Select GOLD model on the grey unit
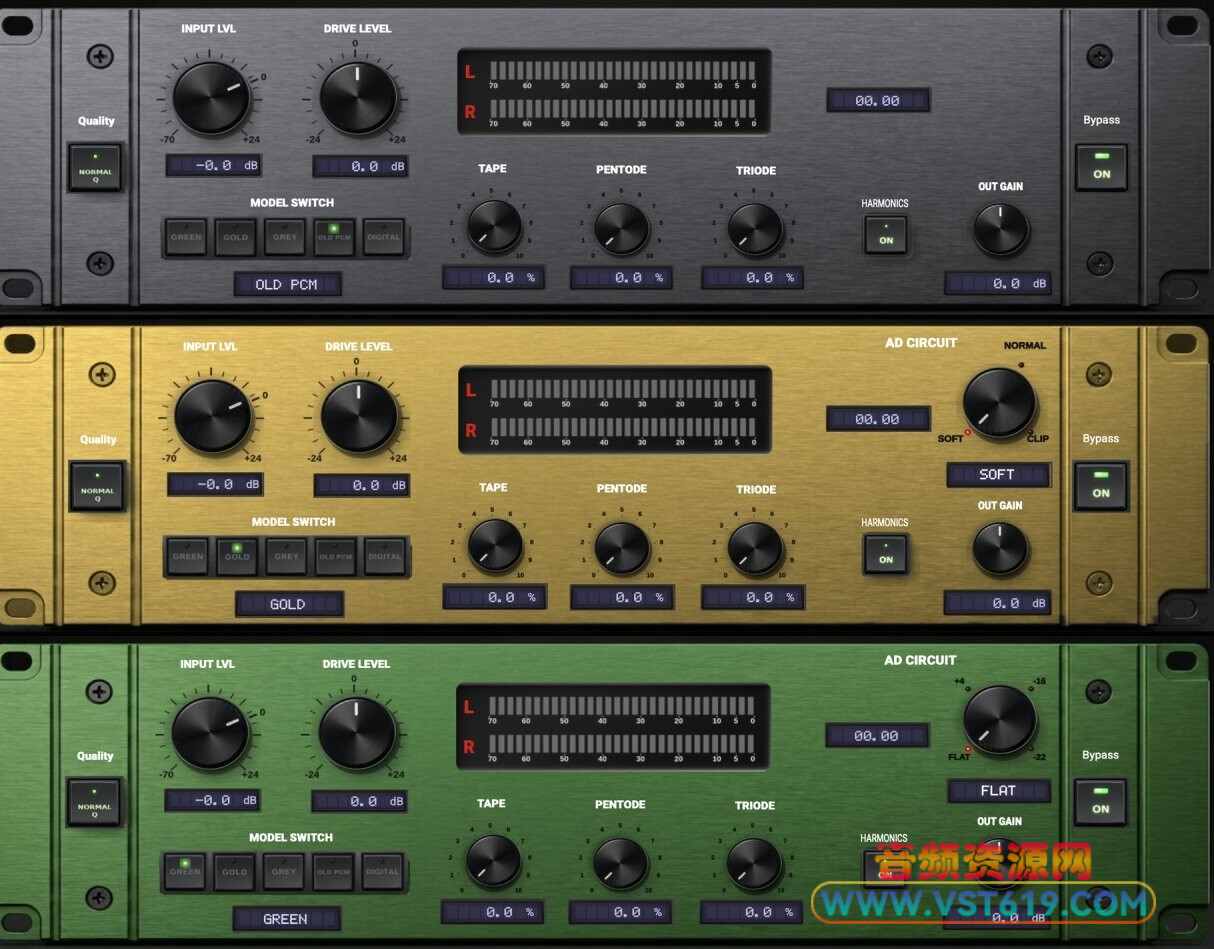This screenshot has width=1214, height=949. coord(235,237)
